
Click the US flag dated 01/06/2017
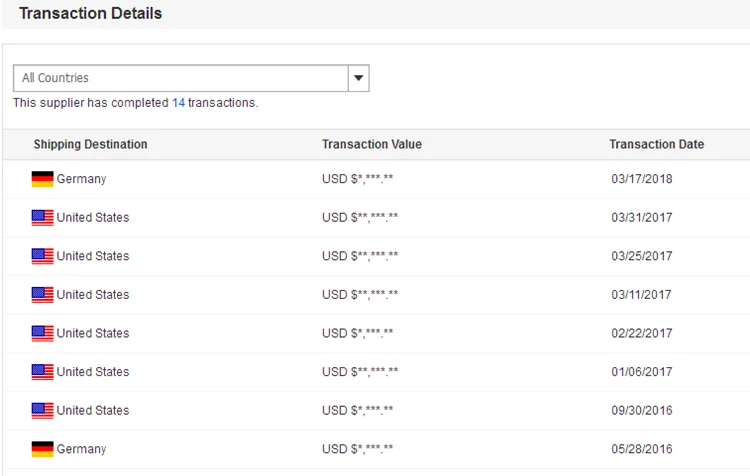pyautogui.click(x=42, y=372)
